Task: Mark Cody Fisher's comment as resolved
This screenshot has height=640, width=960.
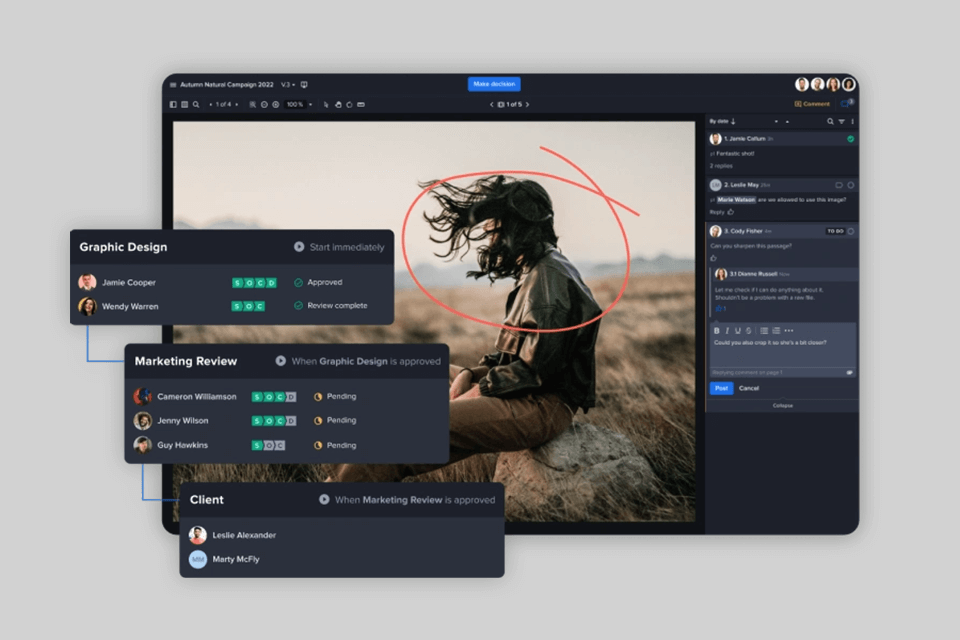Action: 850,231
